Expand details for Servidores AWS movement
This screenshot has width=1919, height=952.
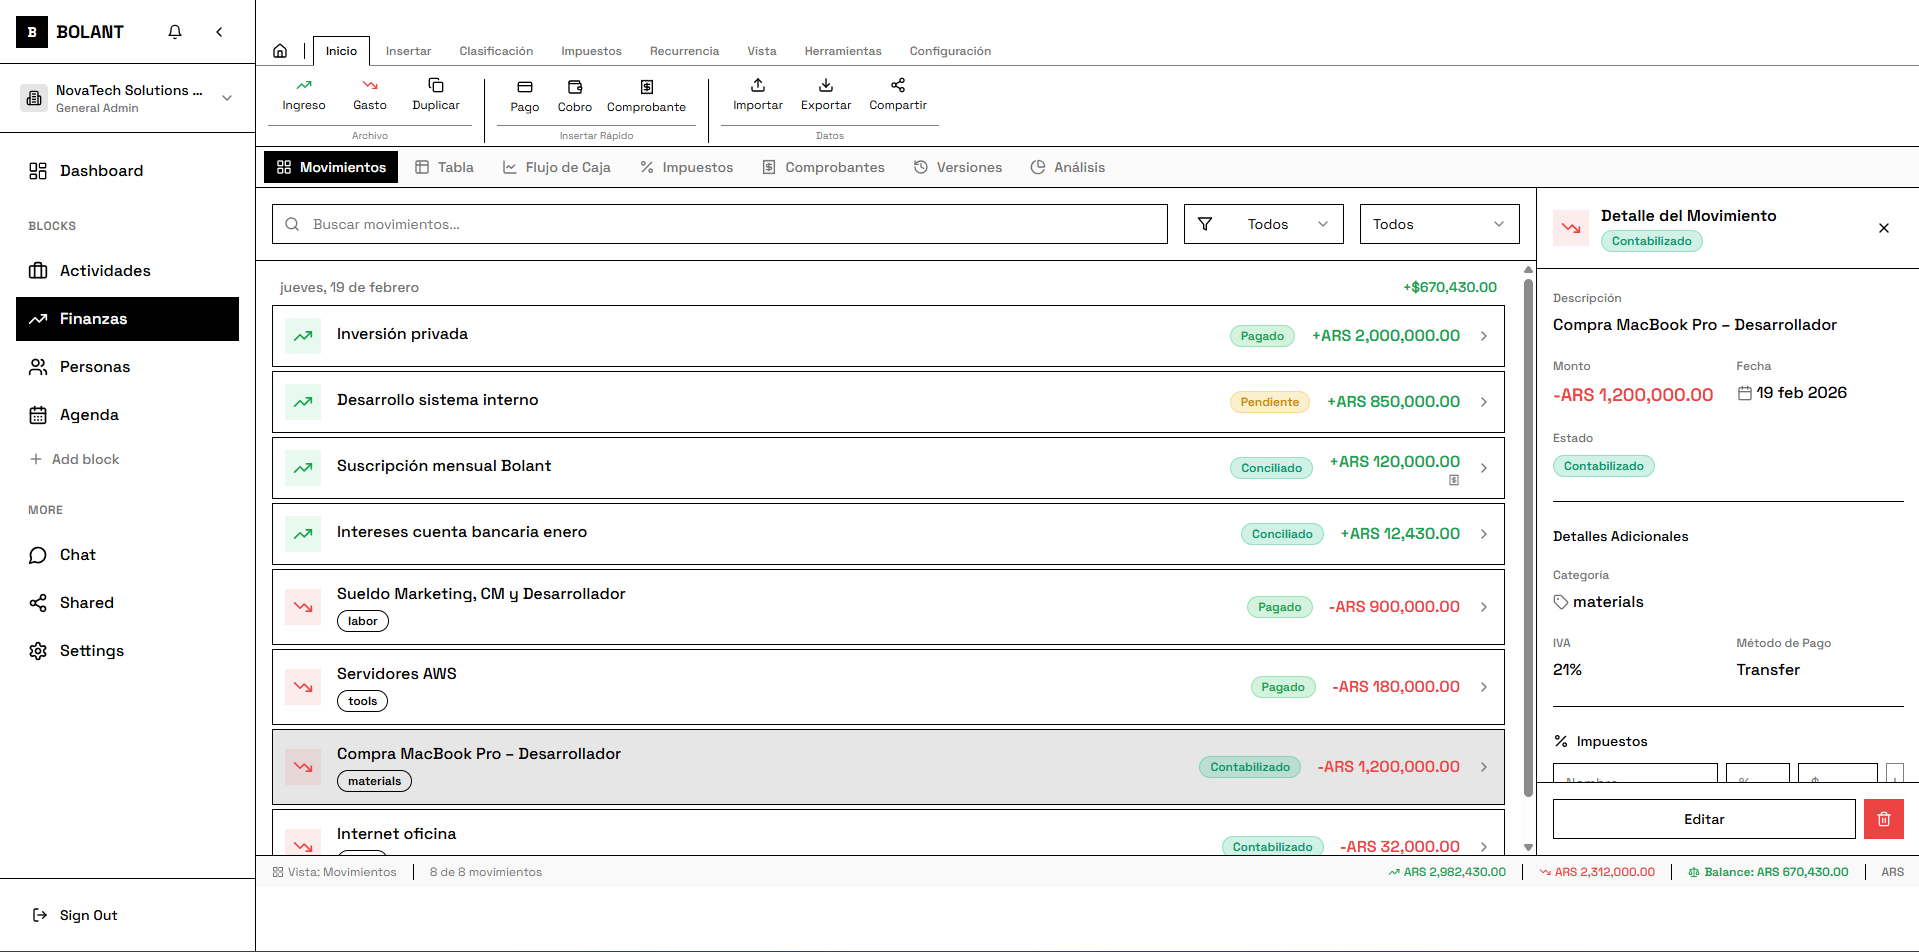click(x=1483, y=686)
